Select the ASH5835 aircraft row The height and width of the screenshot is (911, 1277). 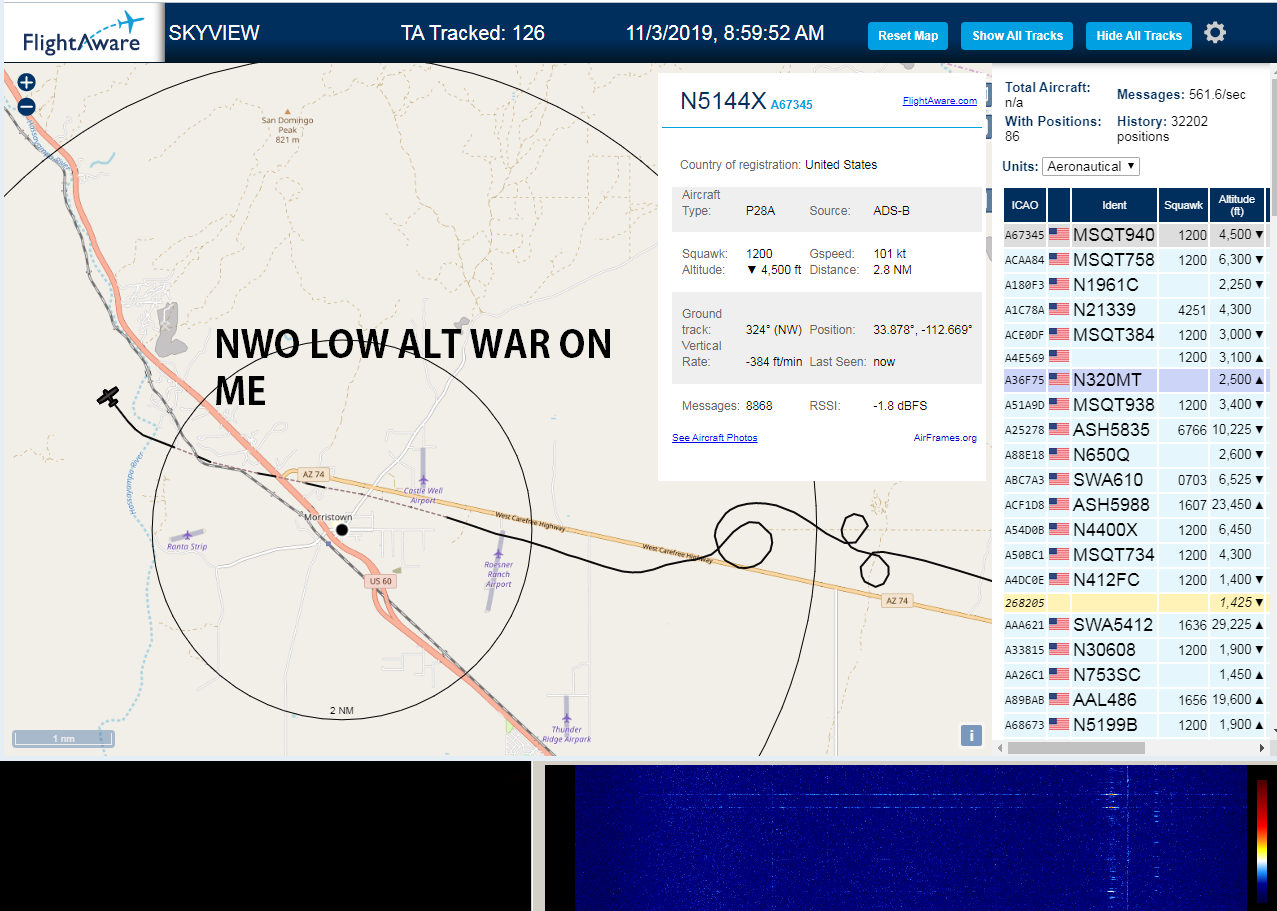coord(1135,430)
